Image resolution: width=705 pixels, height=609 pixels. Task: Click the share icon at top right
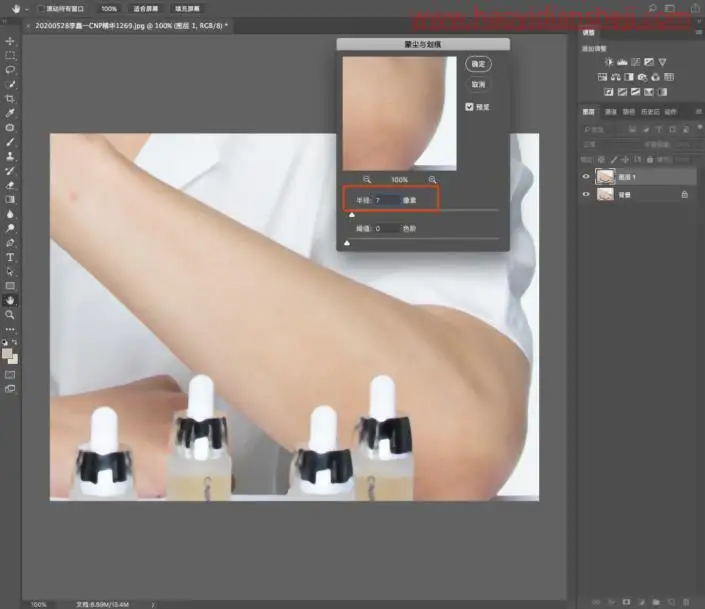pyautogui.click(x=695, y=8)
